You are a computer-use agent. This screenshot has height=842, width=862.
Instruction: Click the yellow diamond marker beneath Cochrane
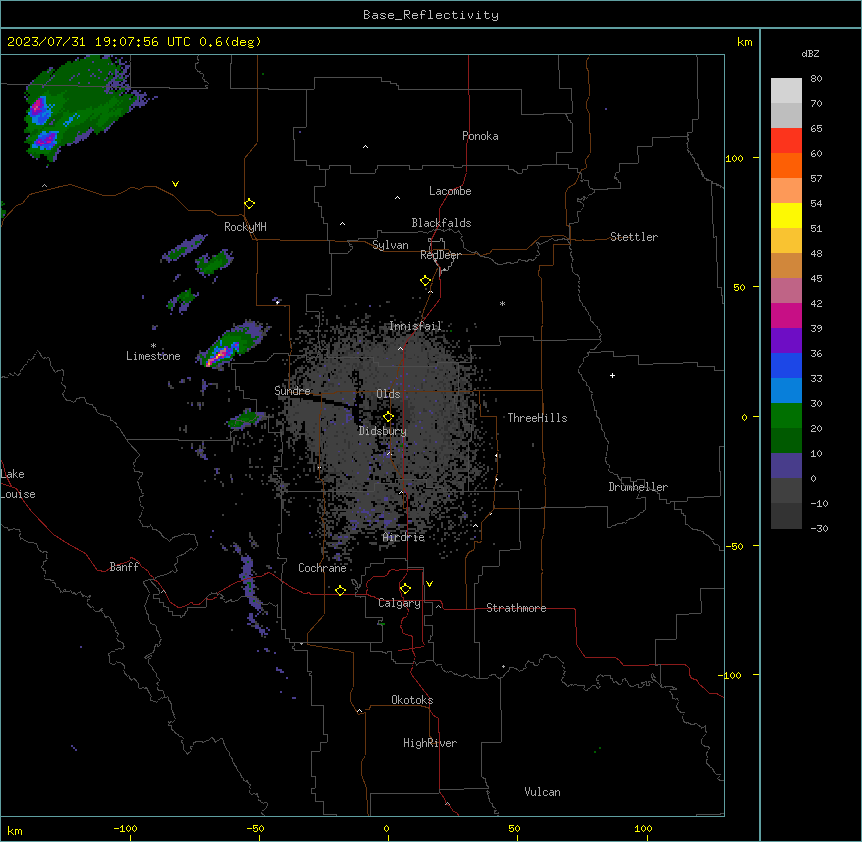point(340,590)
